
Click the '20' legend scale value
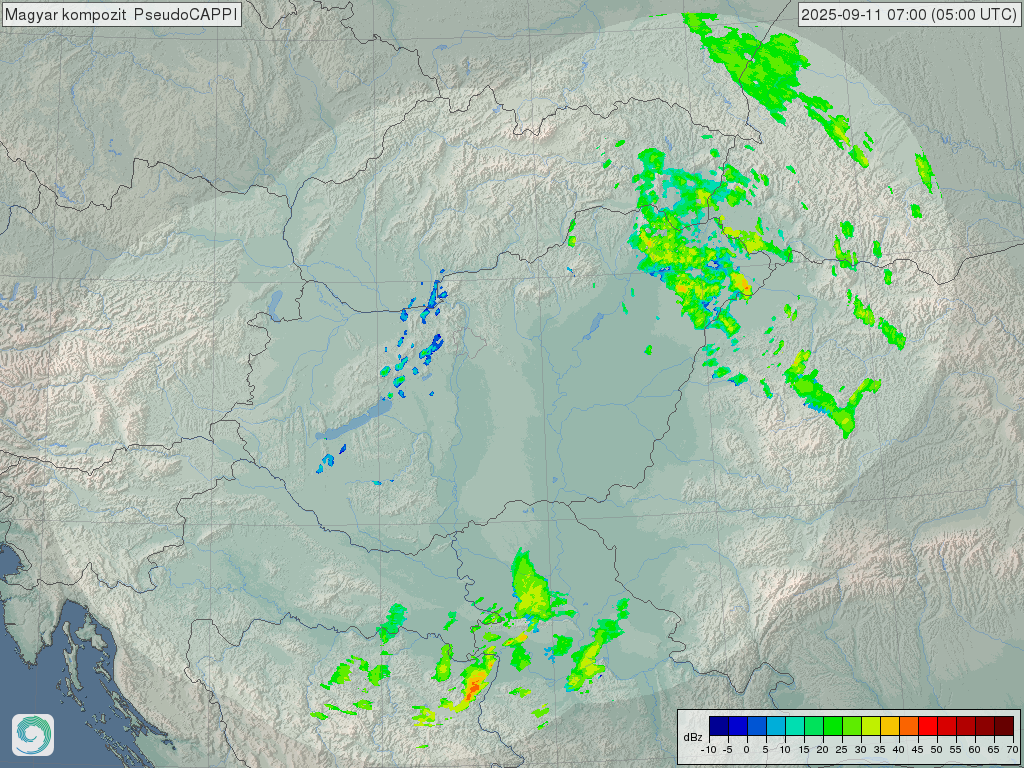point(823,750)
